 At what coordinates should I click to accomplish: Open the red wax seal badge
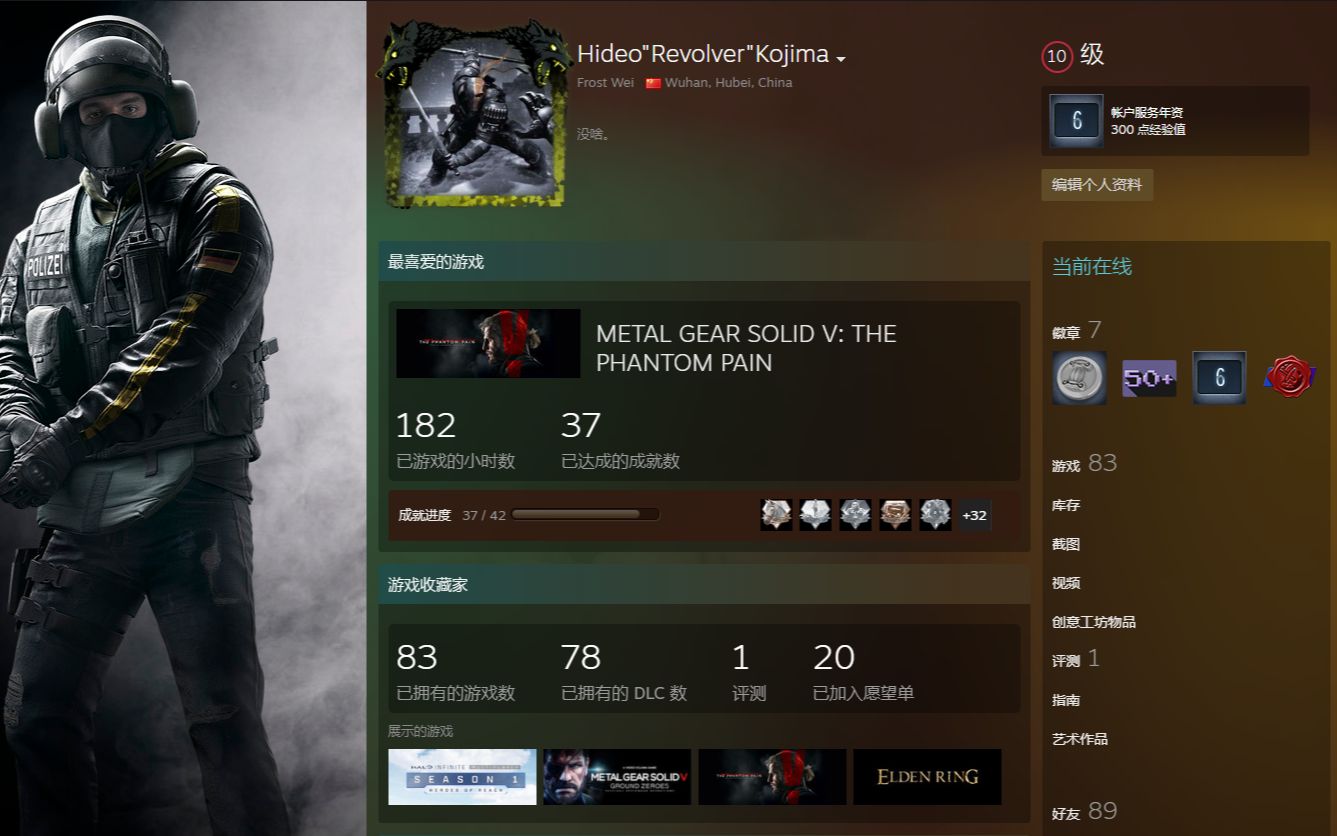click(x=1289, y=378)
